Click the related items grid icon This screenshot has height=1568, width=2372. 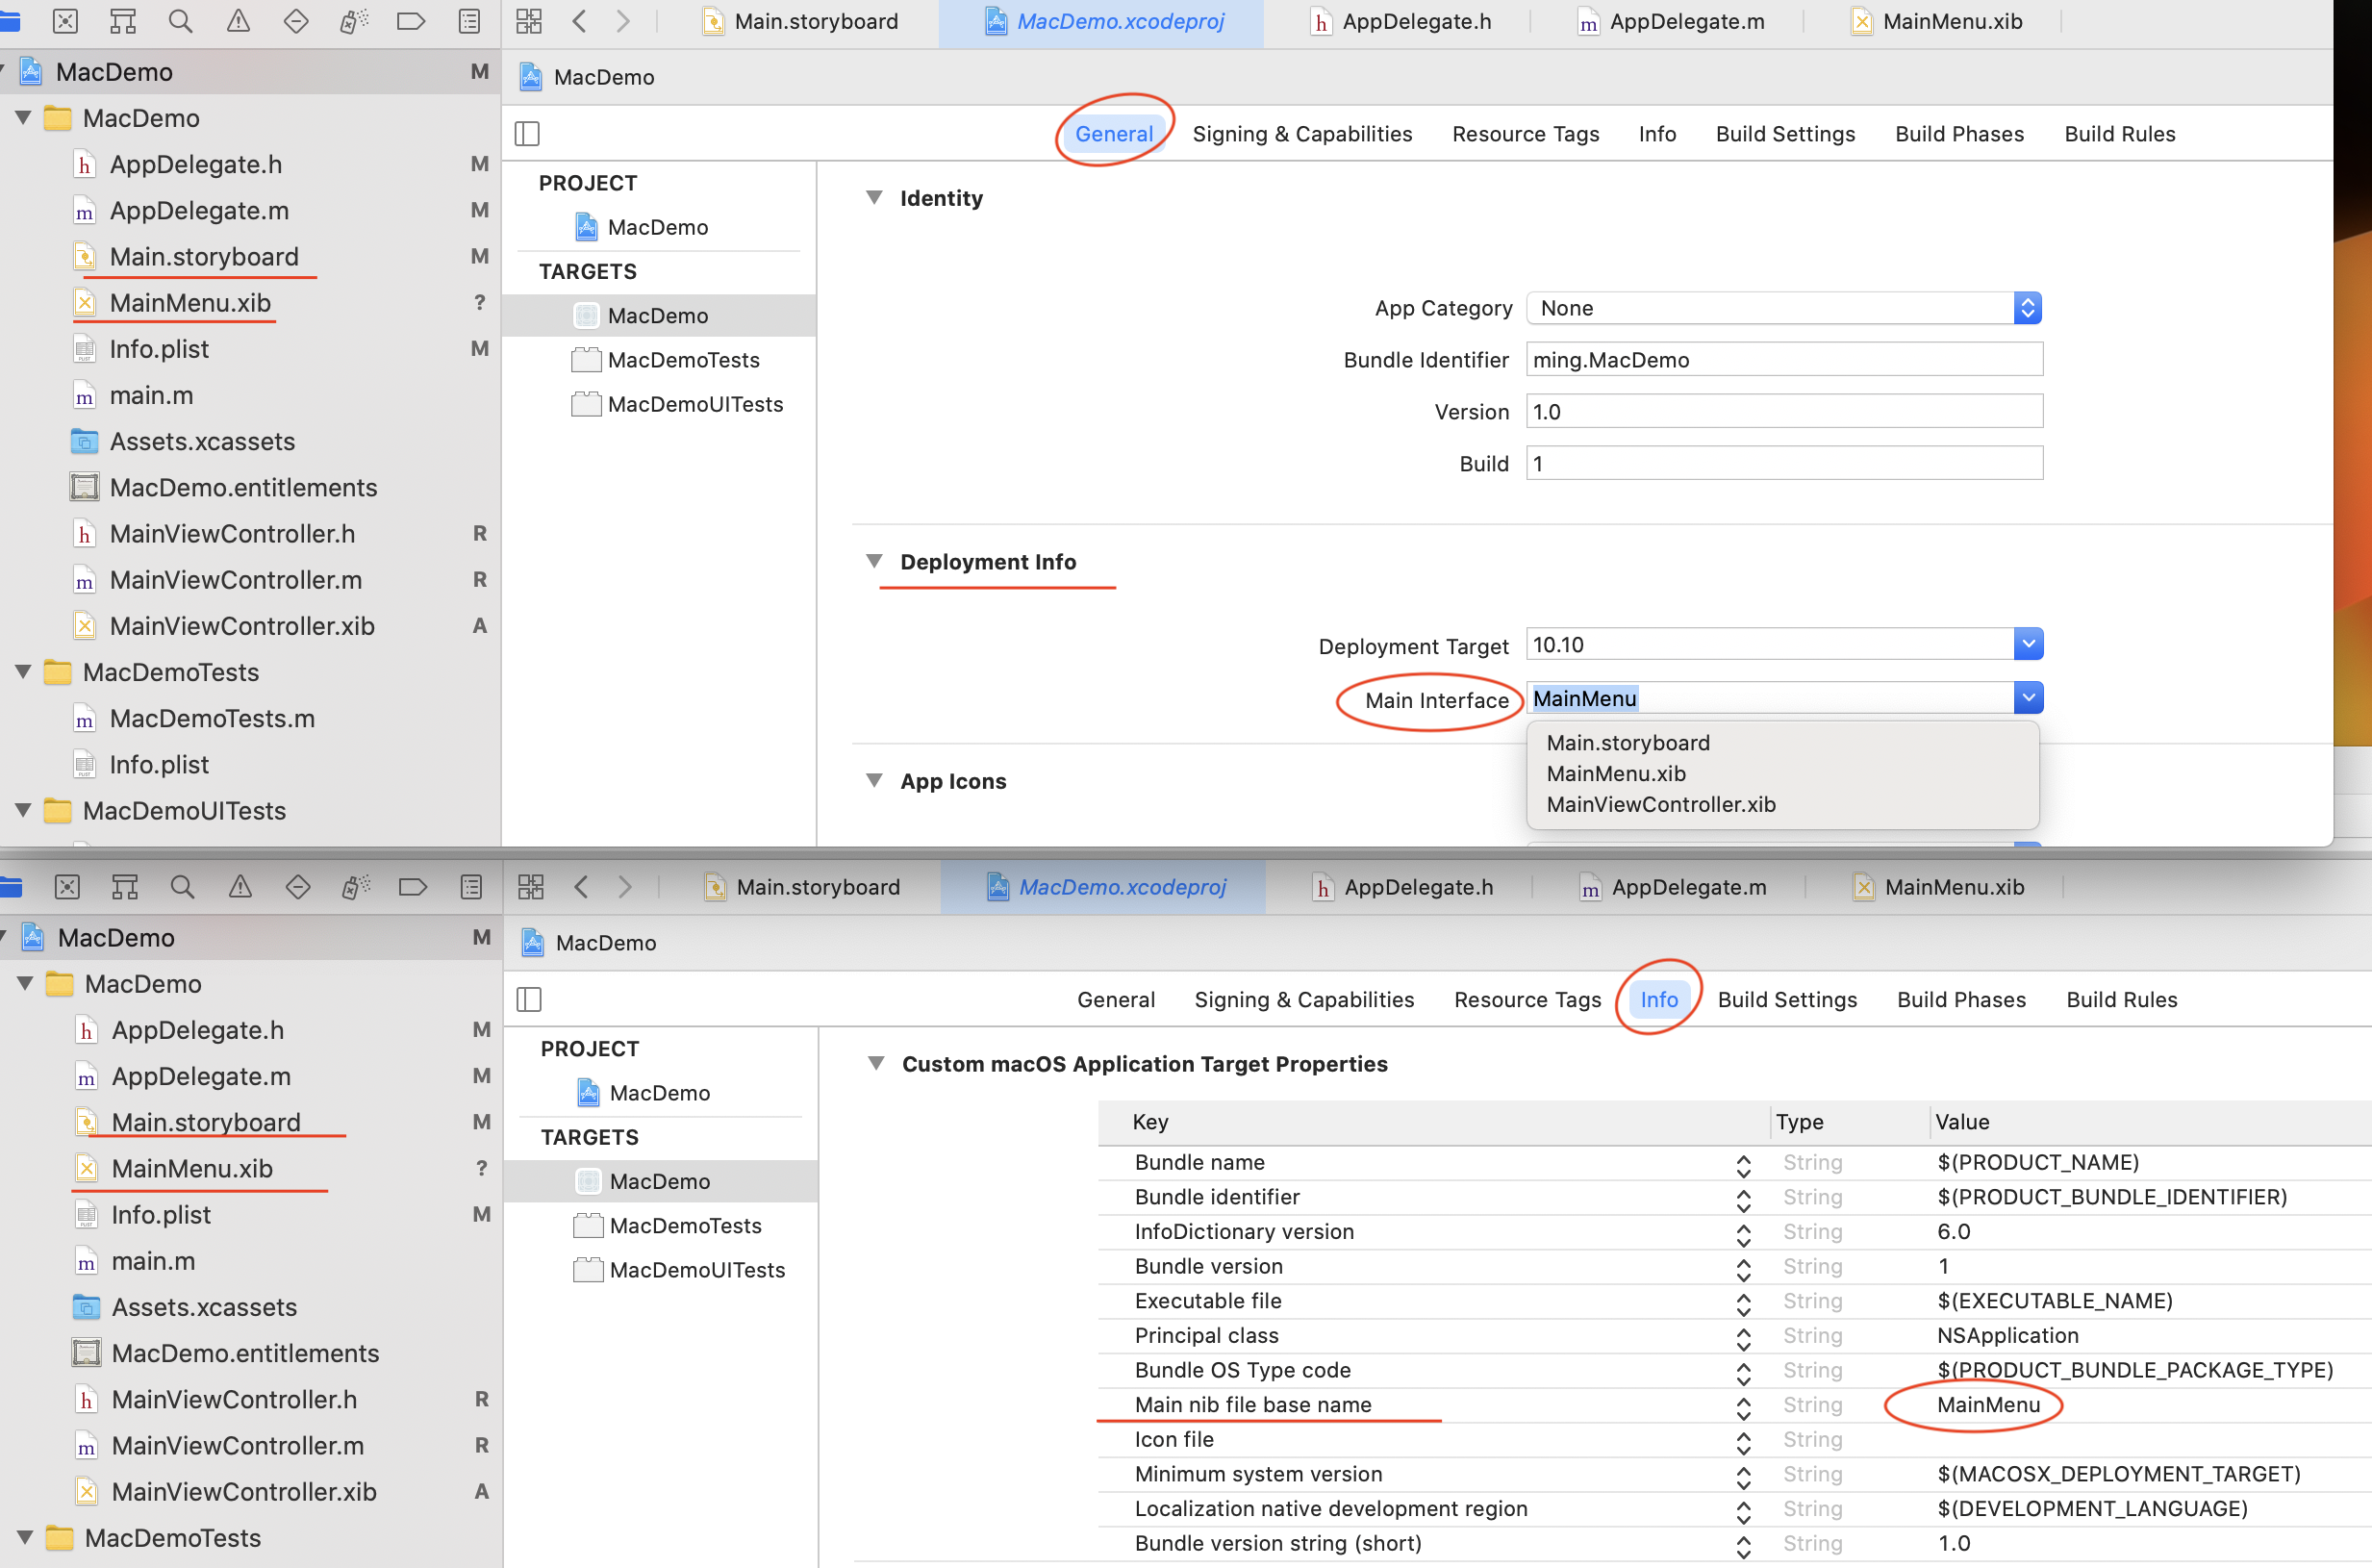[x=529, y=20]
